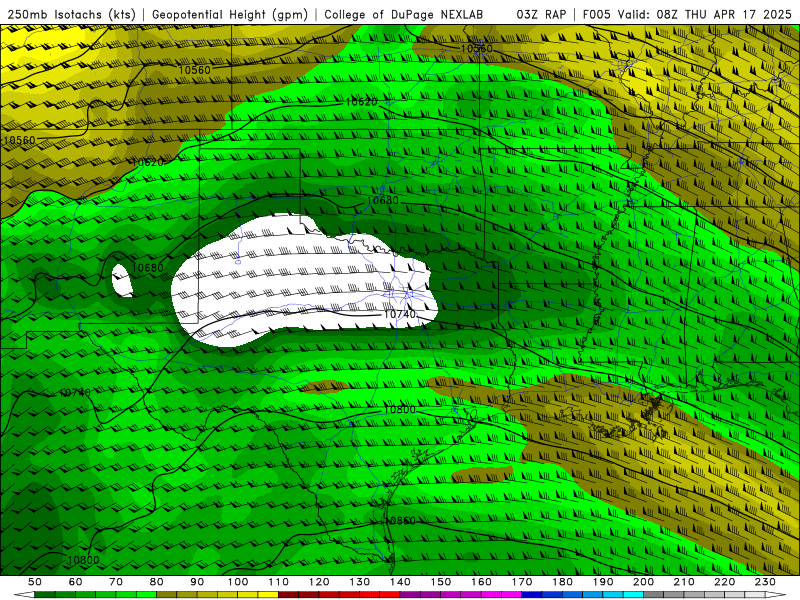Click the 160 value on the color scale

pyautogui.click(x=482, y=582)
